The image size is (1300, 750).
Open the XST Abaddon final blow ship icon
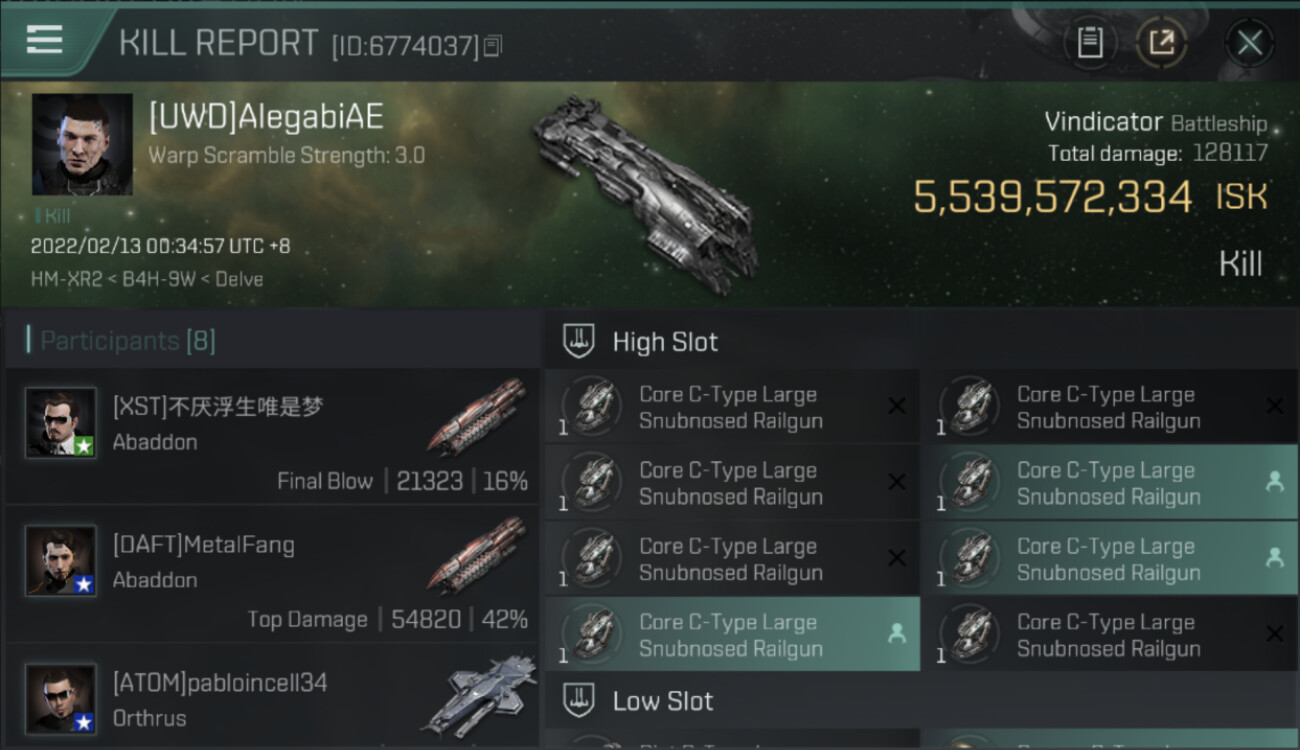click(478, 417)
